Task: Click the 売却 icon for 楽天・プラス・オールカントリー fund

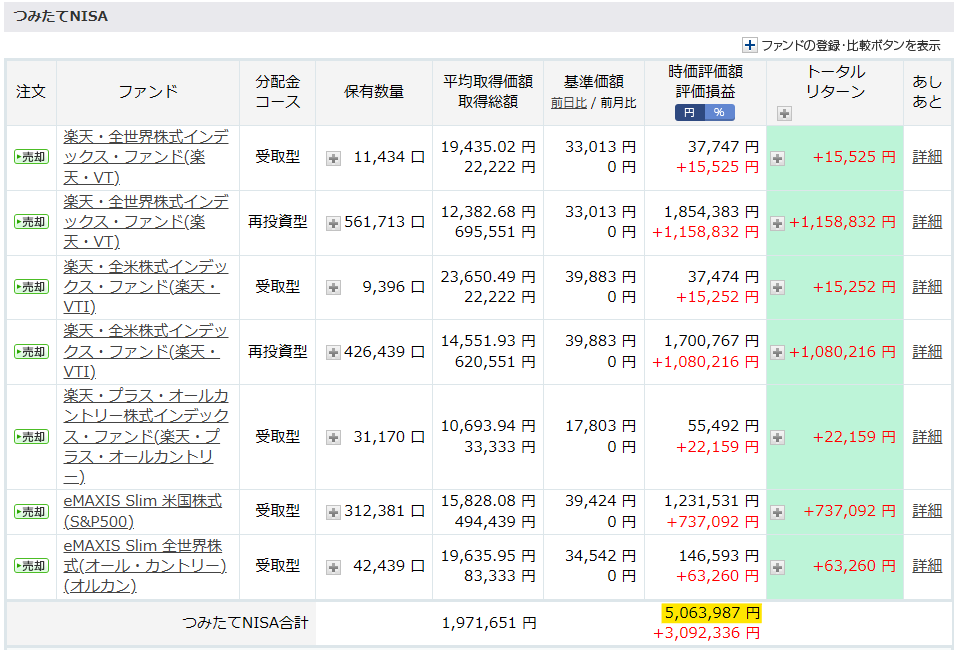Action: 31,437
